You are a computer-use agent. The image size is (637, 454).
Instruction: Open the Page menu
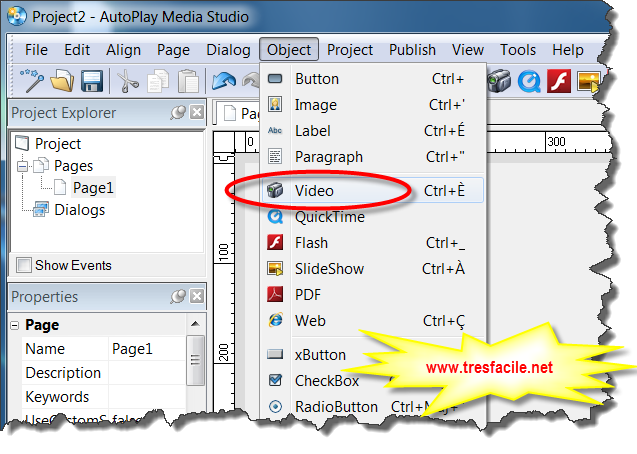point(173,50)
